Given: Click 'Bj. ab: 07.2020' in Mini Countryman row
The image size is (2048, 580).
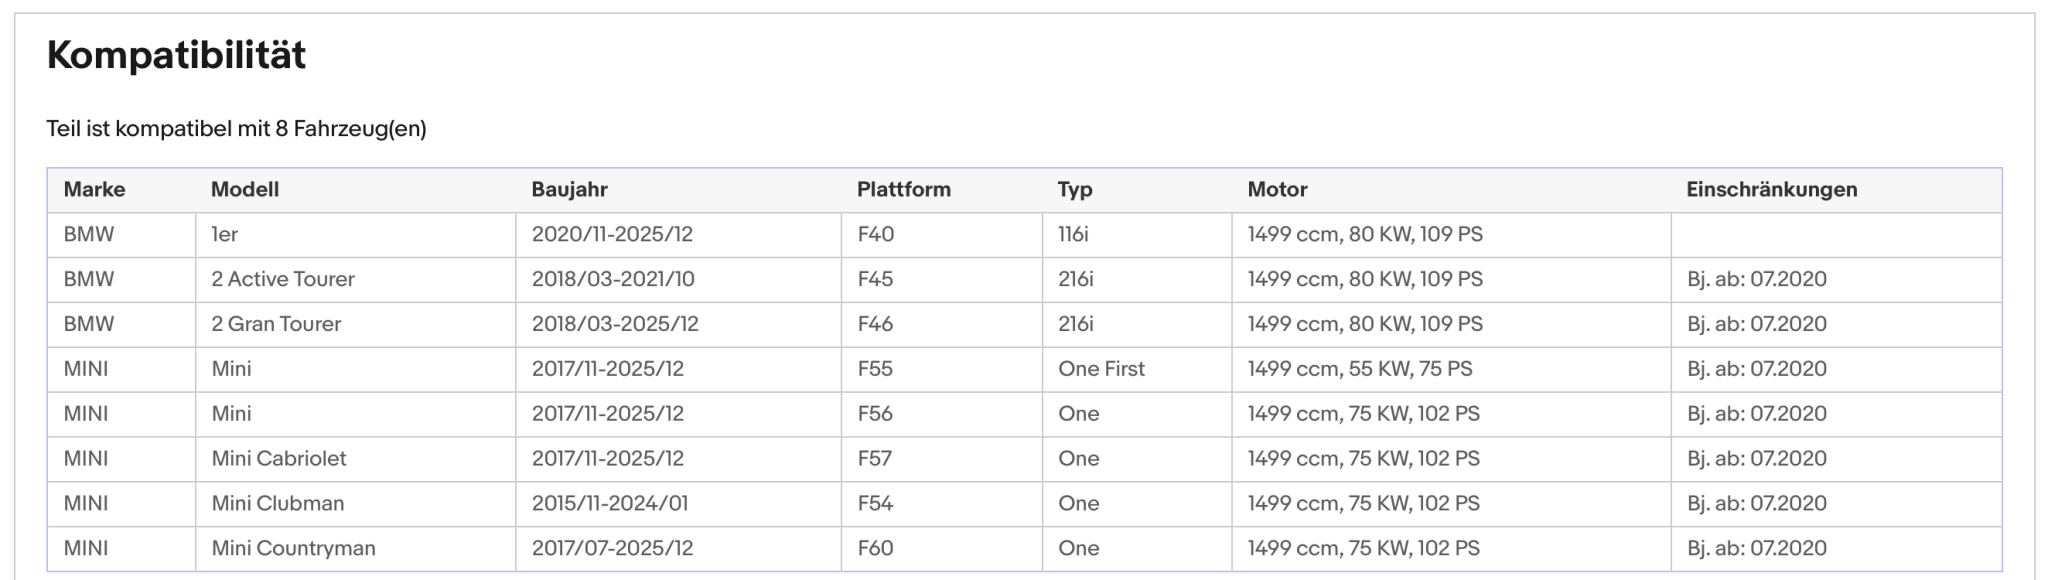Looking at the screenshot, I should 1837,549.
